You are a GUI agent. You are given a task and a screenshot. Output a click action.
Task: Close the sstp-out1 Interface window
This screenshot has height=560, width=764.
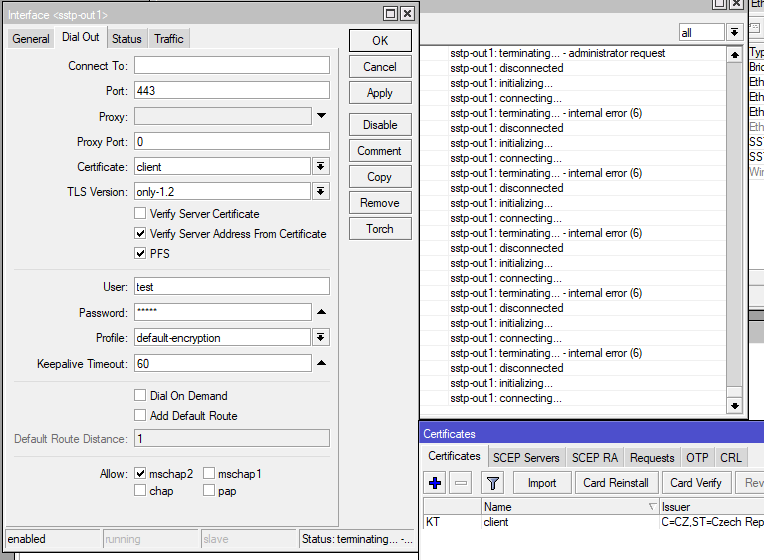click(407, 14)
